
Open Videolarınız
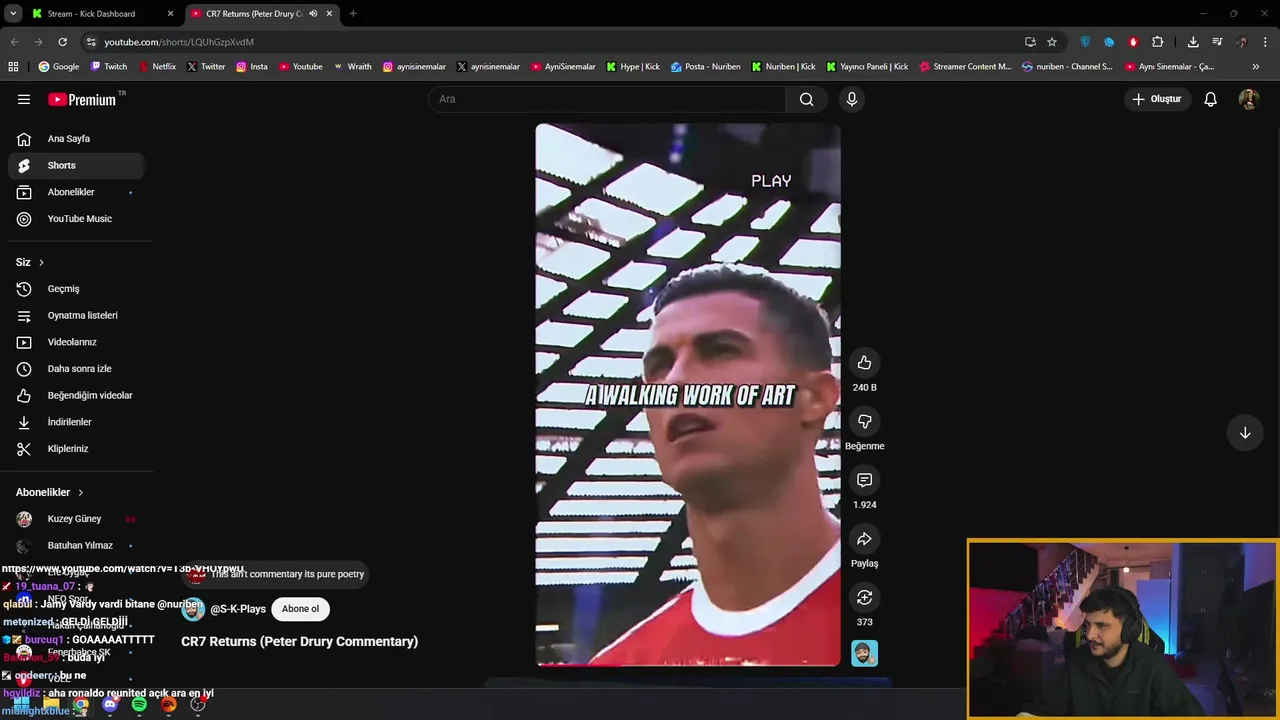coord(76,342)
